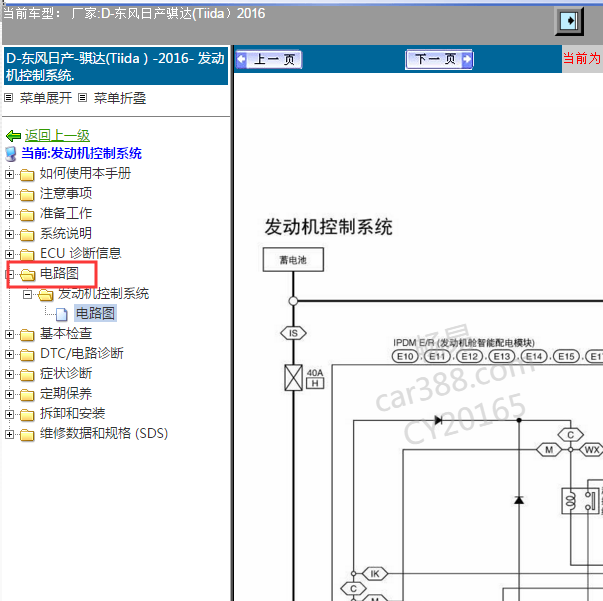603x601 pixels.
Task: Click the 当前:发动机控制系统 heading
Action: click(x=81, y=153)
